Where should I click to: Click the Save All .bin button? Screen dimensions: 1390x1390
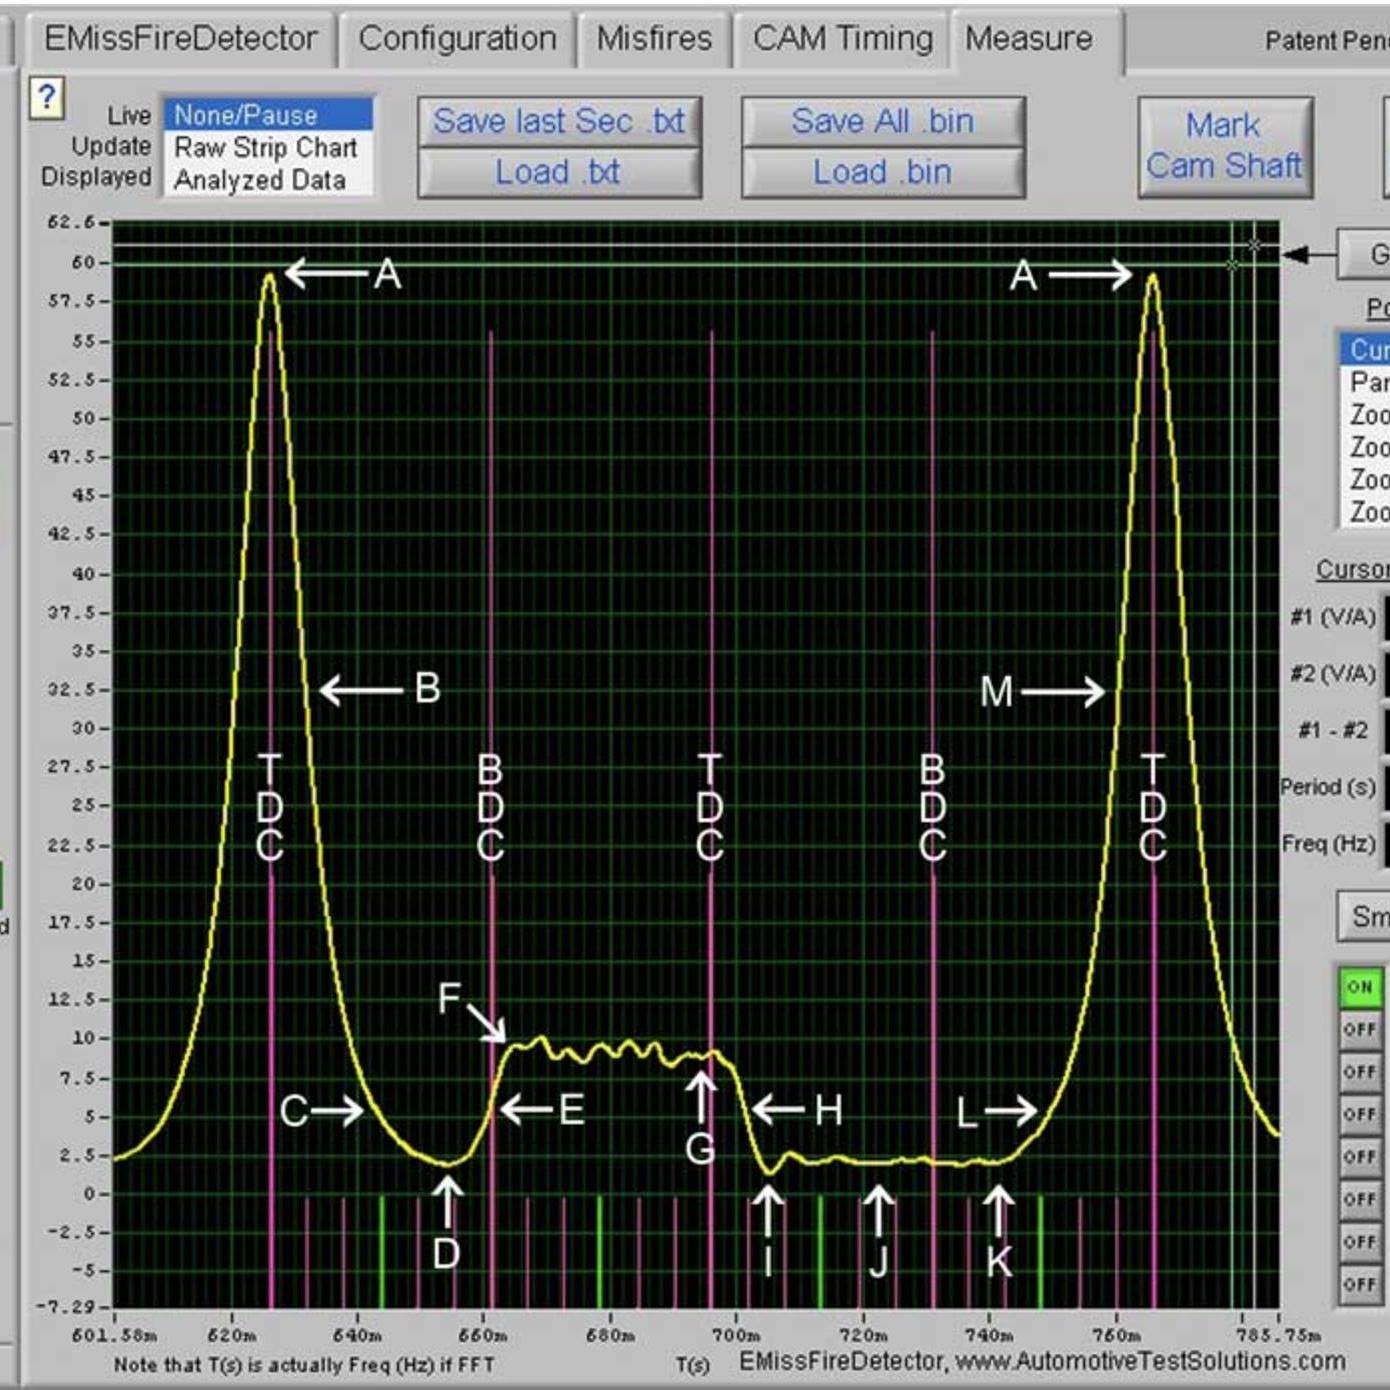pos(882,122)
